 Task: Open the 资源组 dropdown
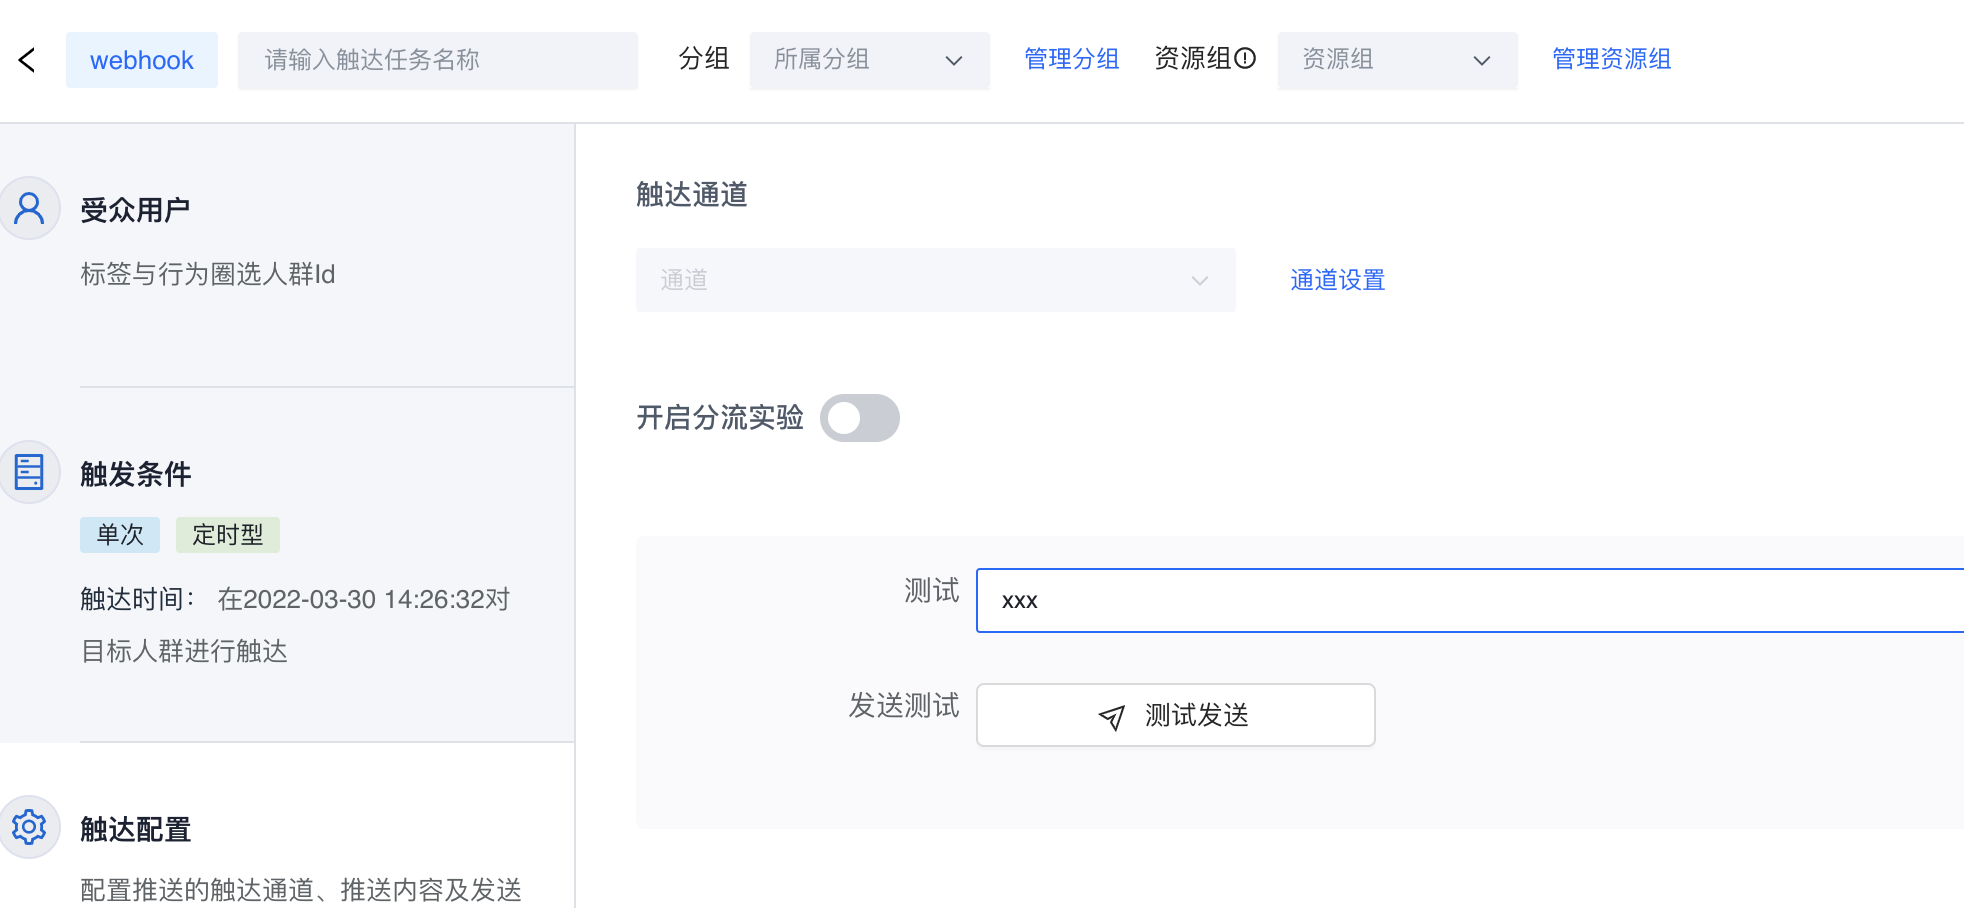(x=1397, y=60)
